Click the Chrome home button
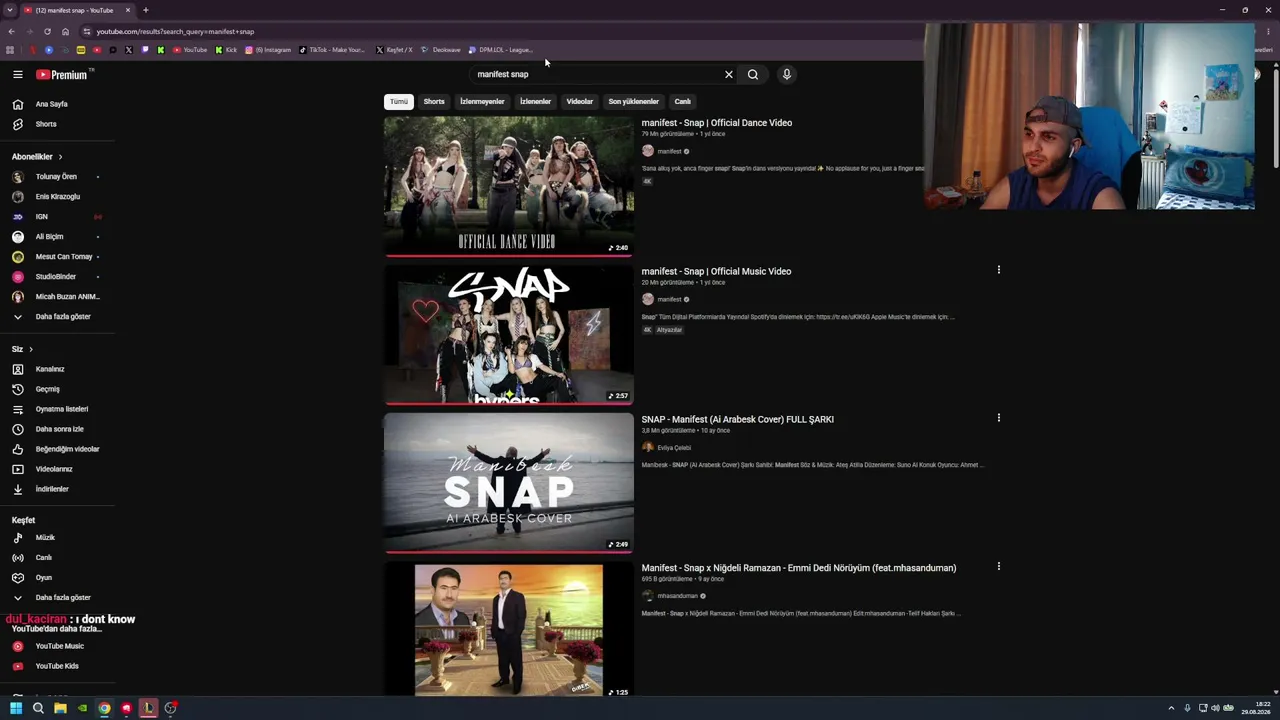Image resolution: width=1280 pixels, height=720 pixels. click(65, 31)
